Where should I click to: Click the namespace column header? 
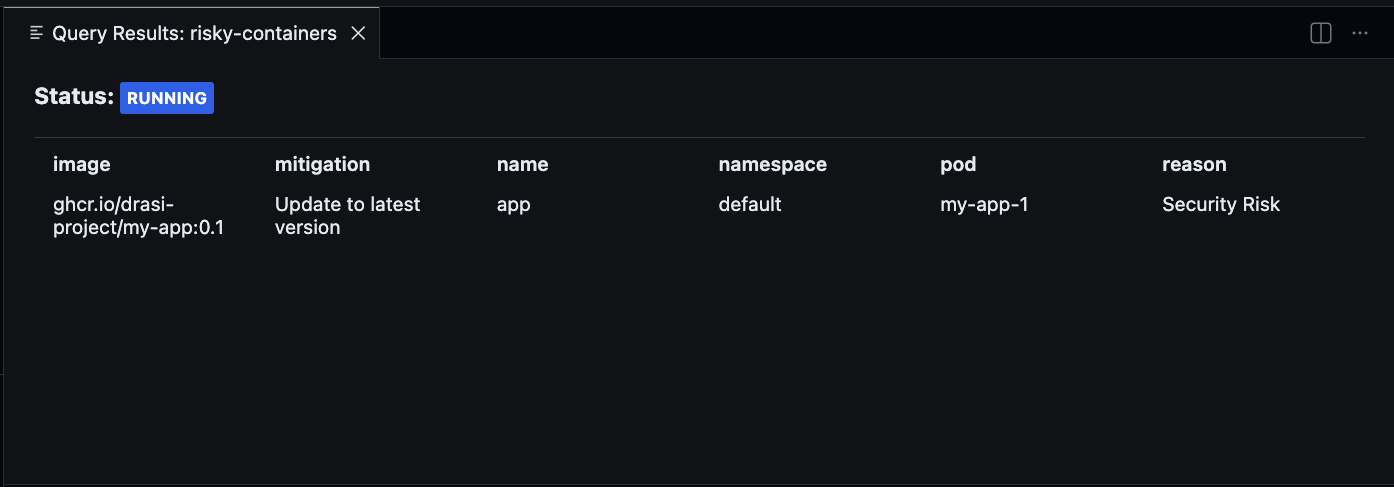pyautogui.click(x=773, y=164)
